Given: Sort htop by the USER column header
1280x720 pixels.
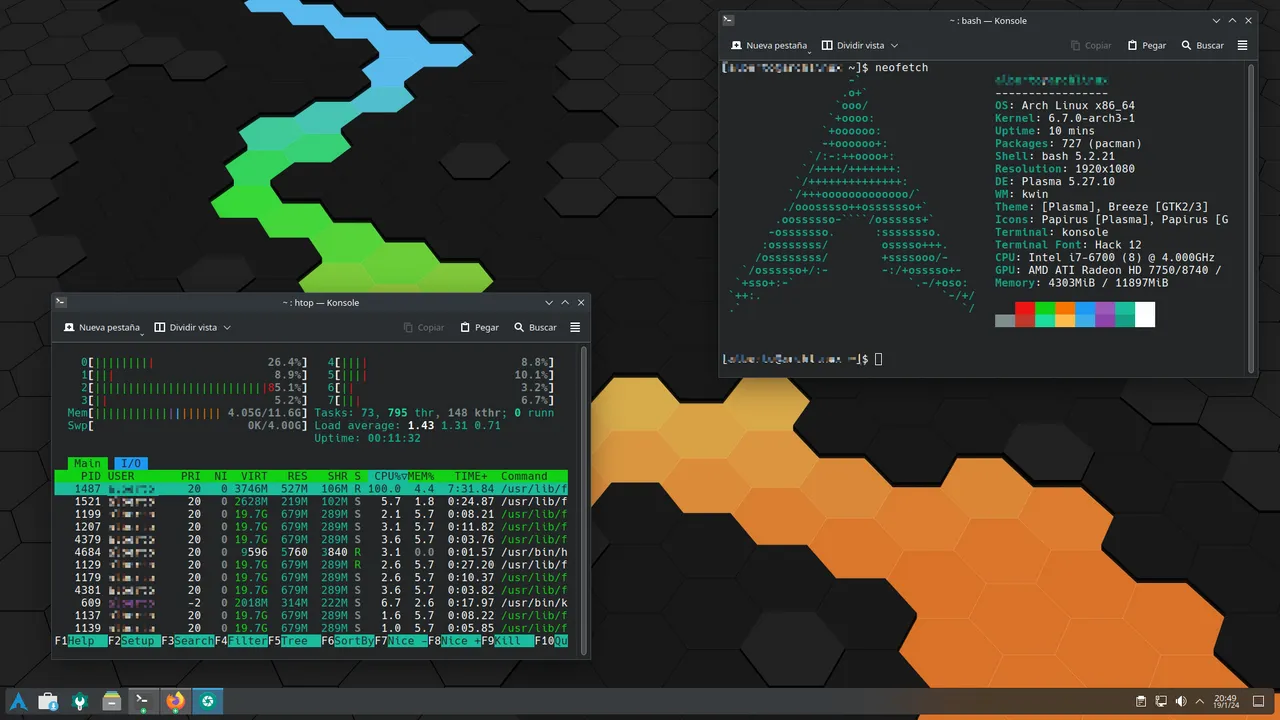Looking at the screenshot, I should (121, 476).
